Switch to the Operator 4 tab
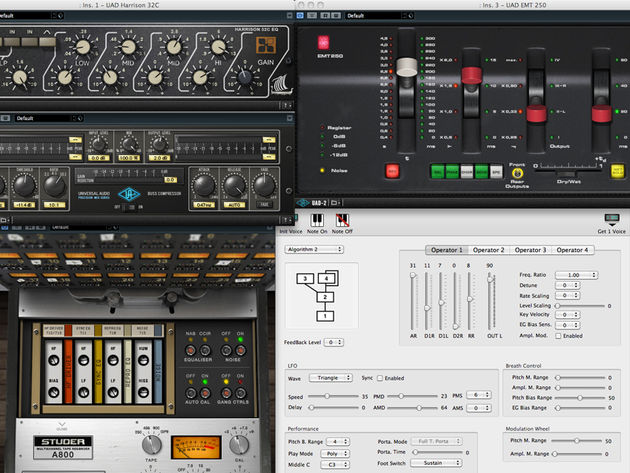Viewport: 630px width, 473px height. (x=572, y=250)
